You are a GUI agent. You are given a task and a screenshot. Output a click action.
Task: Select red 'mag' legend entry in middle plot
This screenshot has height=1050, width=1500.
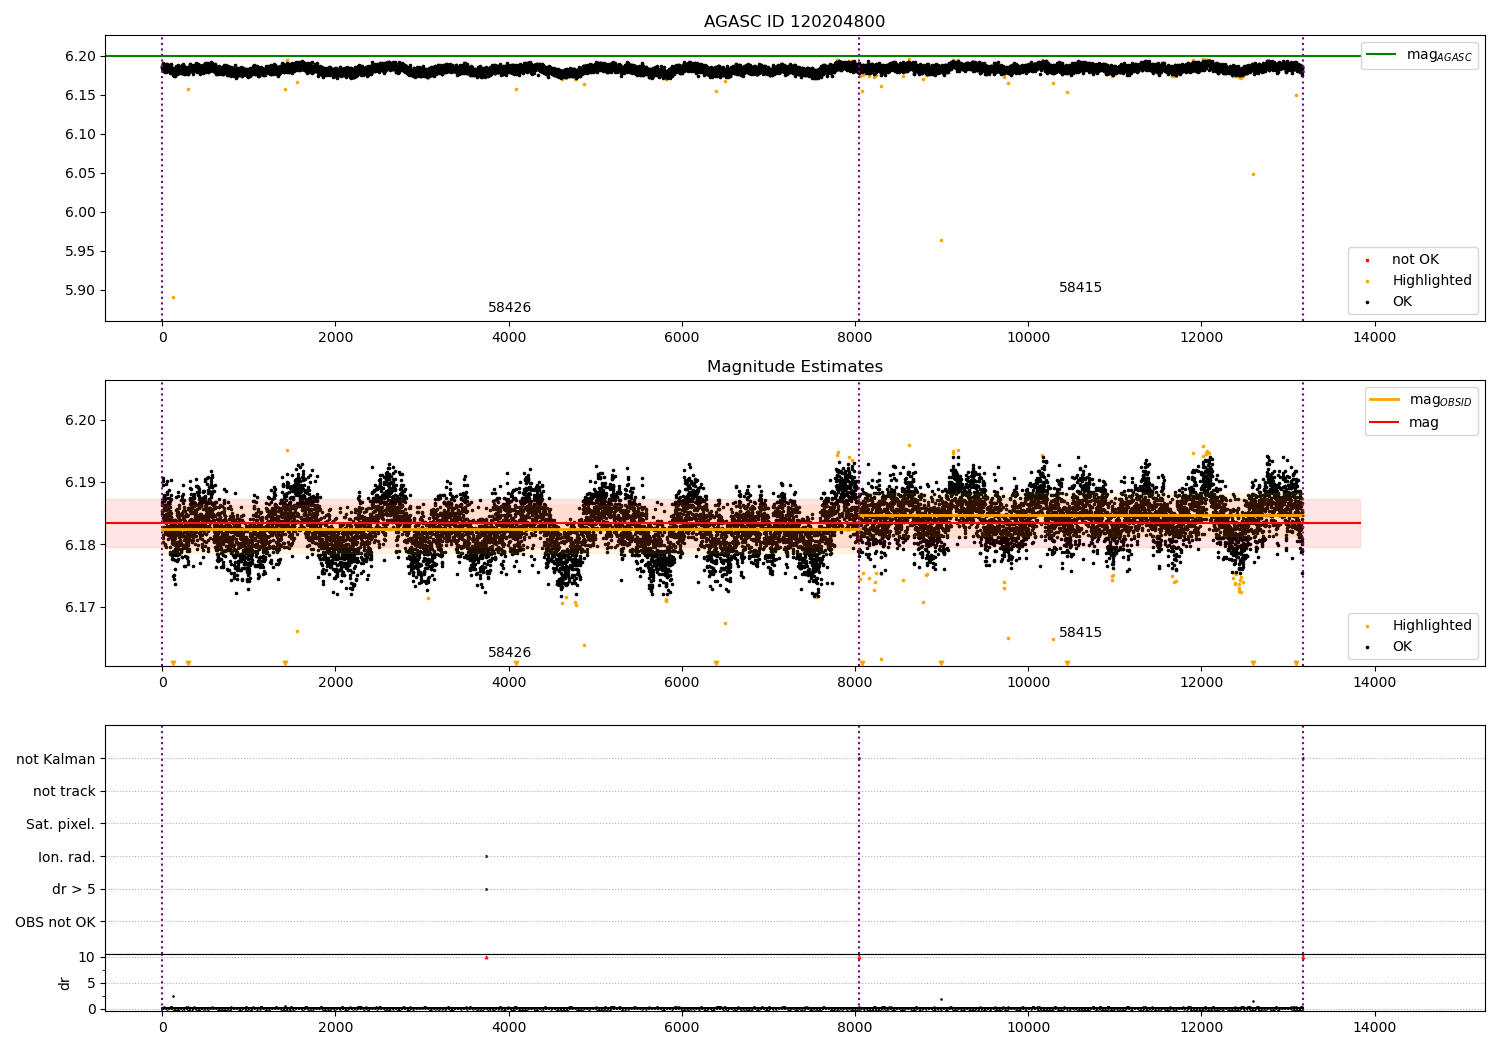[1424, 423]
